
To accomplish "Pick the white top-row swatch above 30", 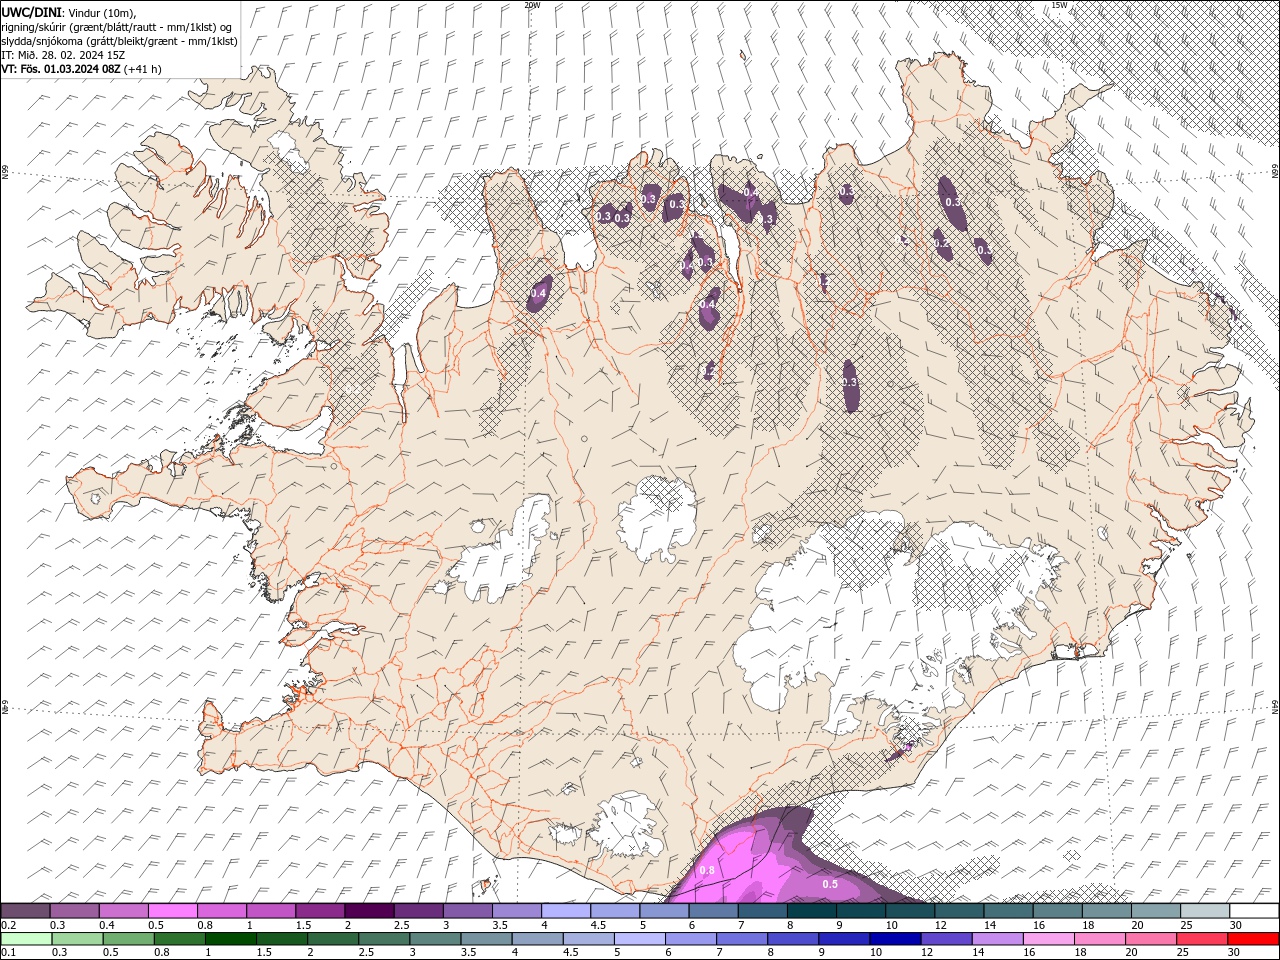I will 1255,911.
